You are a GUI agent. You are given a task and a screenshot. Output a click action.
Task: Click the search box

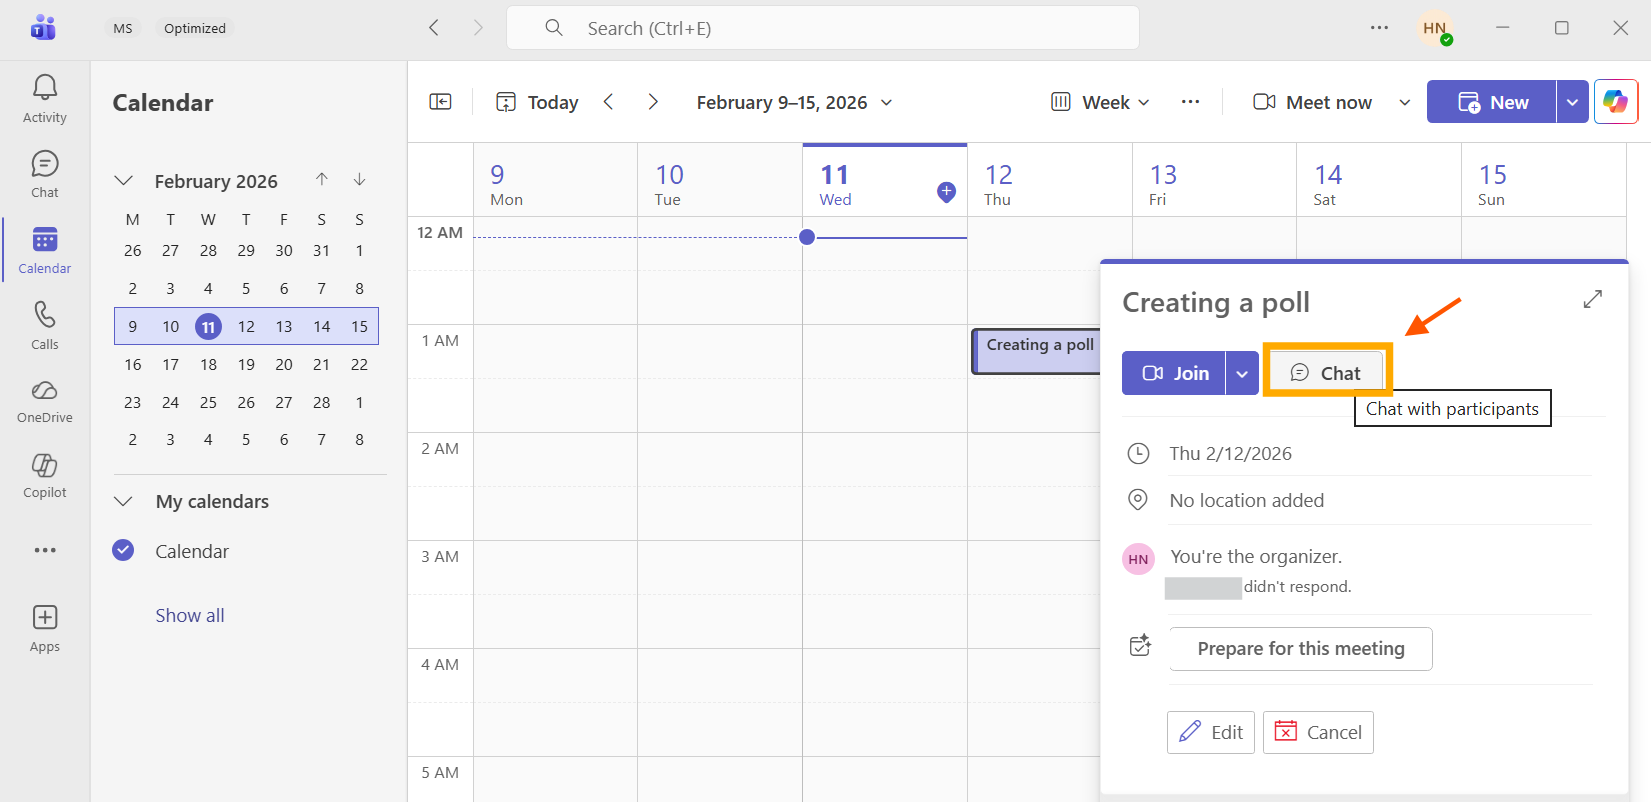tap(823, 28)
